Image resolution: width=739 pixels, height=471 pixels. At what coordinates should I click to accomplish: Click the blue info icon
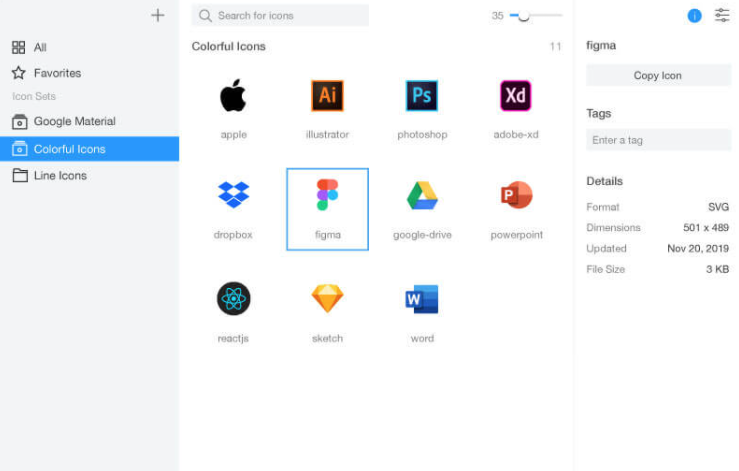click(x=694, y=16)
